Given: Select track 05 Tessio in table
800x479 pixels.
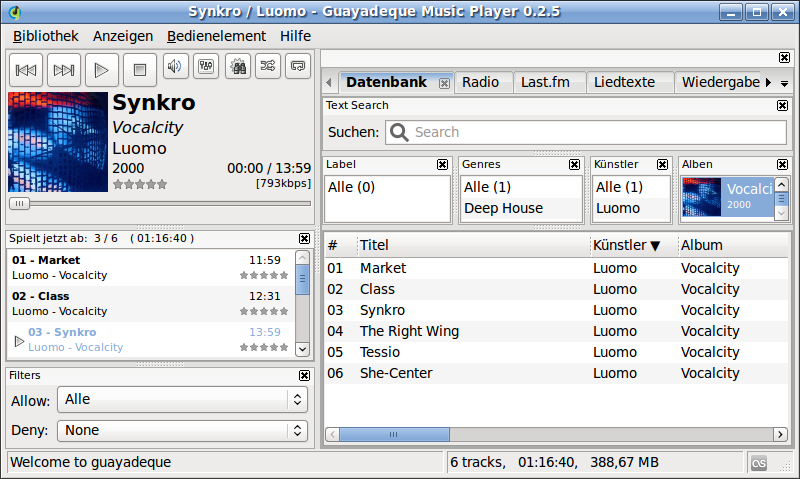Looking at the screenshot, I should 557,352.
